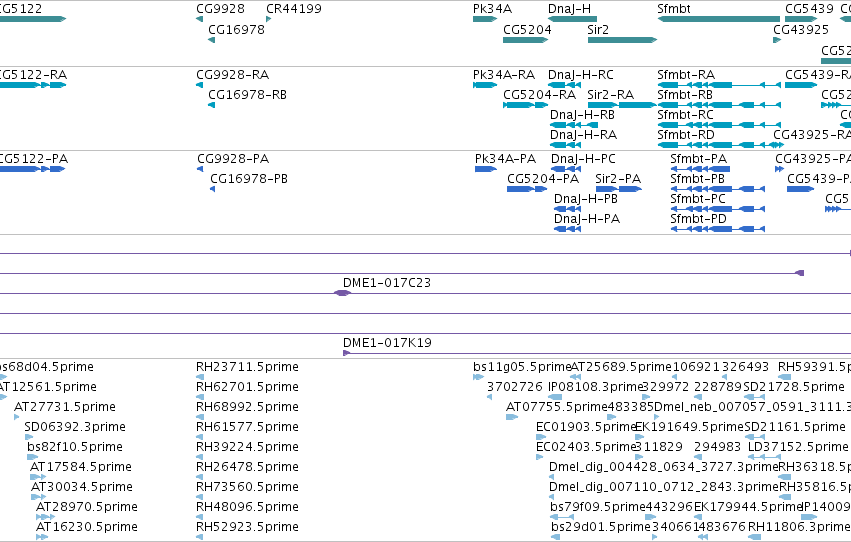The image size is (851, 542).
Task: Select the CR44199 gene feature
Action: pyautogui.click(x=268, y=19)
